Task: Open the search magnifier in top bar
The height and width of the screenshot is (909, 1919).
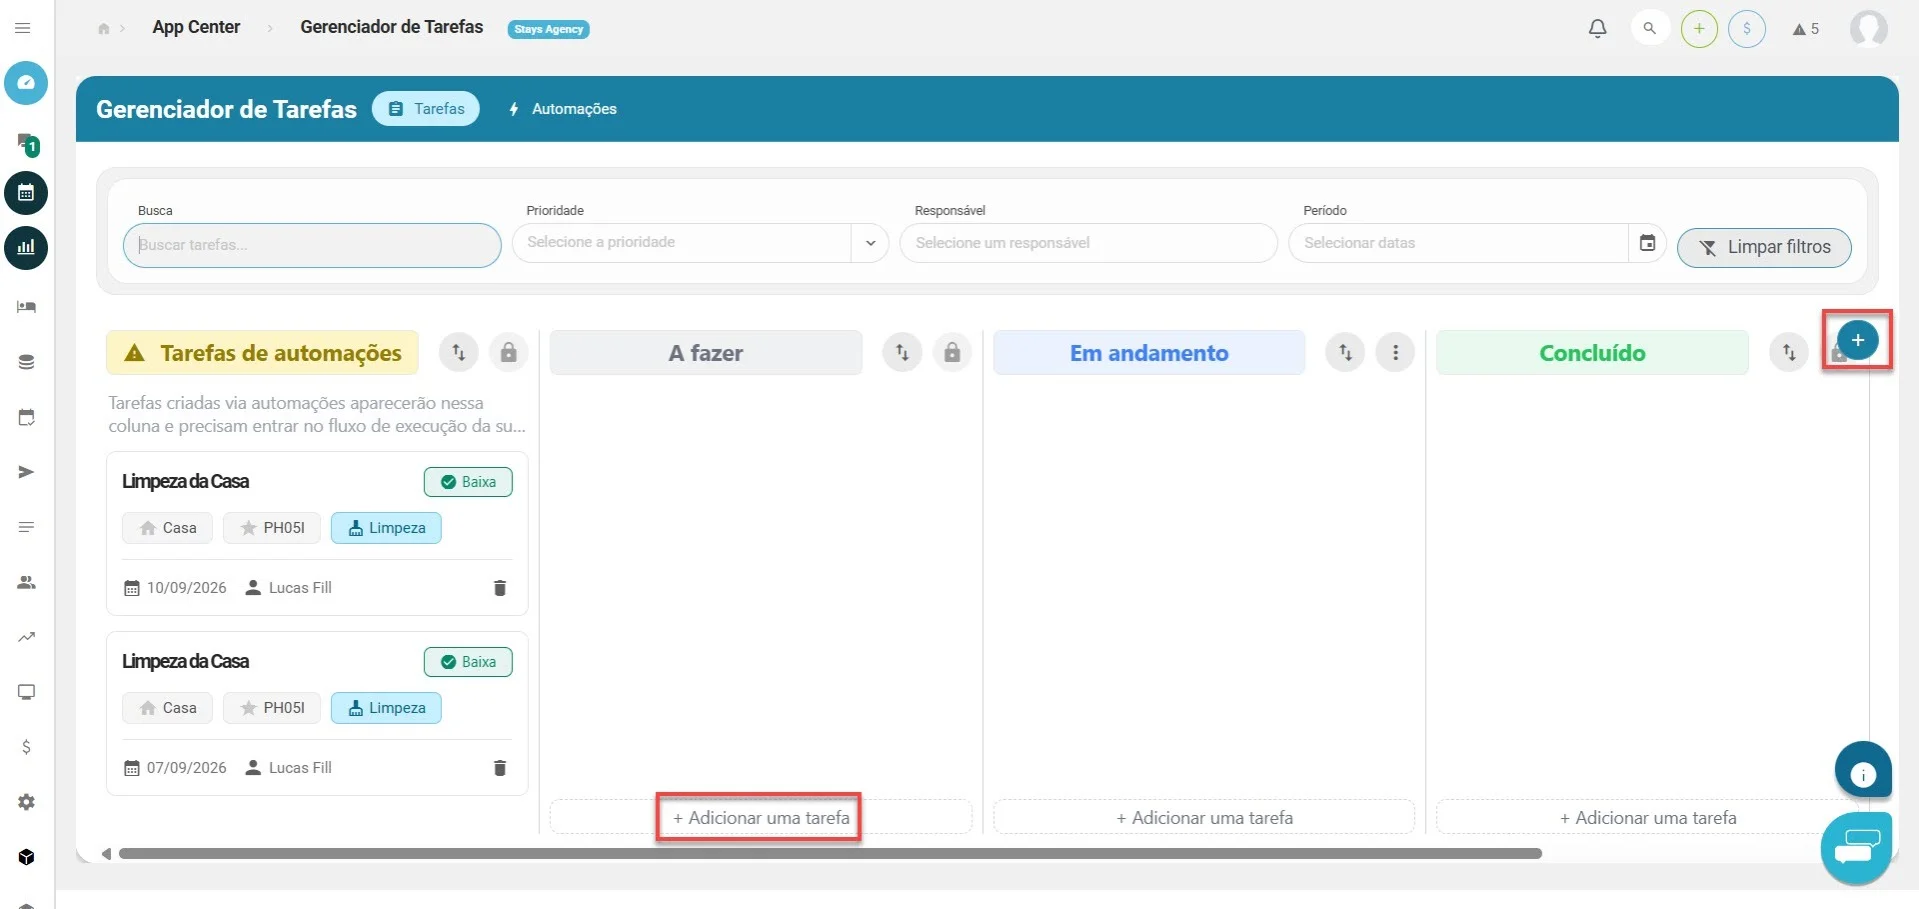Action: point(1650,29)
